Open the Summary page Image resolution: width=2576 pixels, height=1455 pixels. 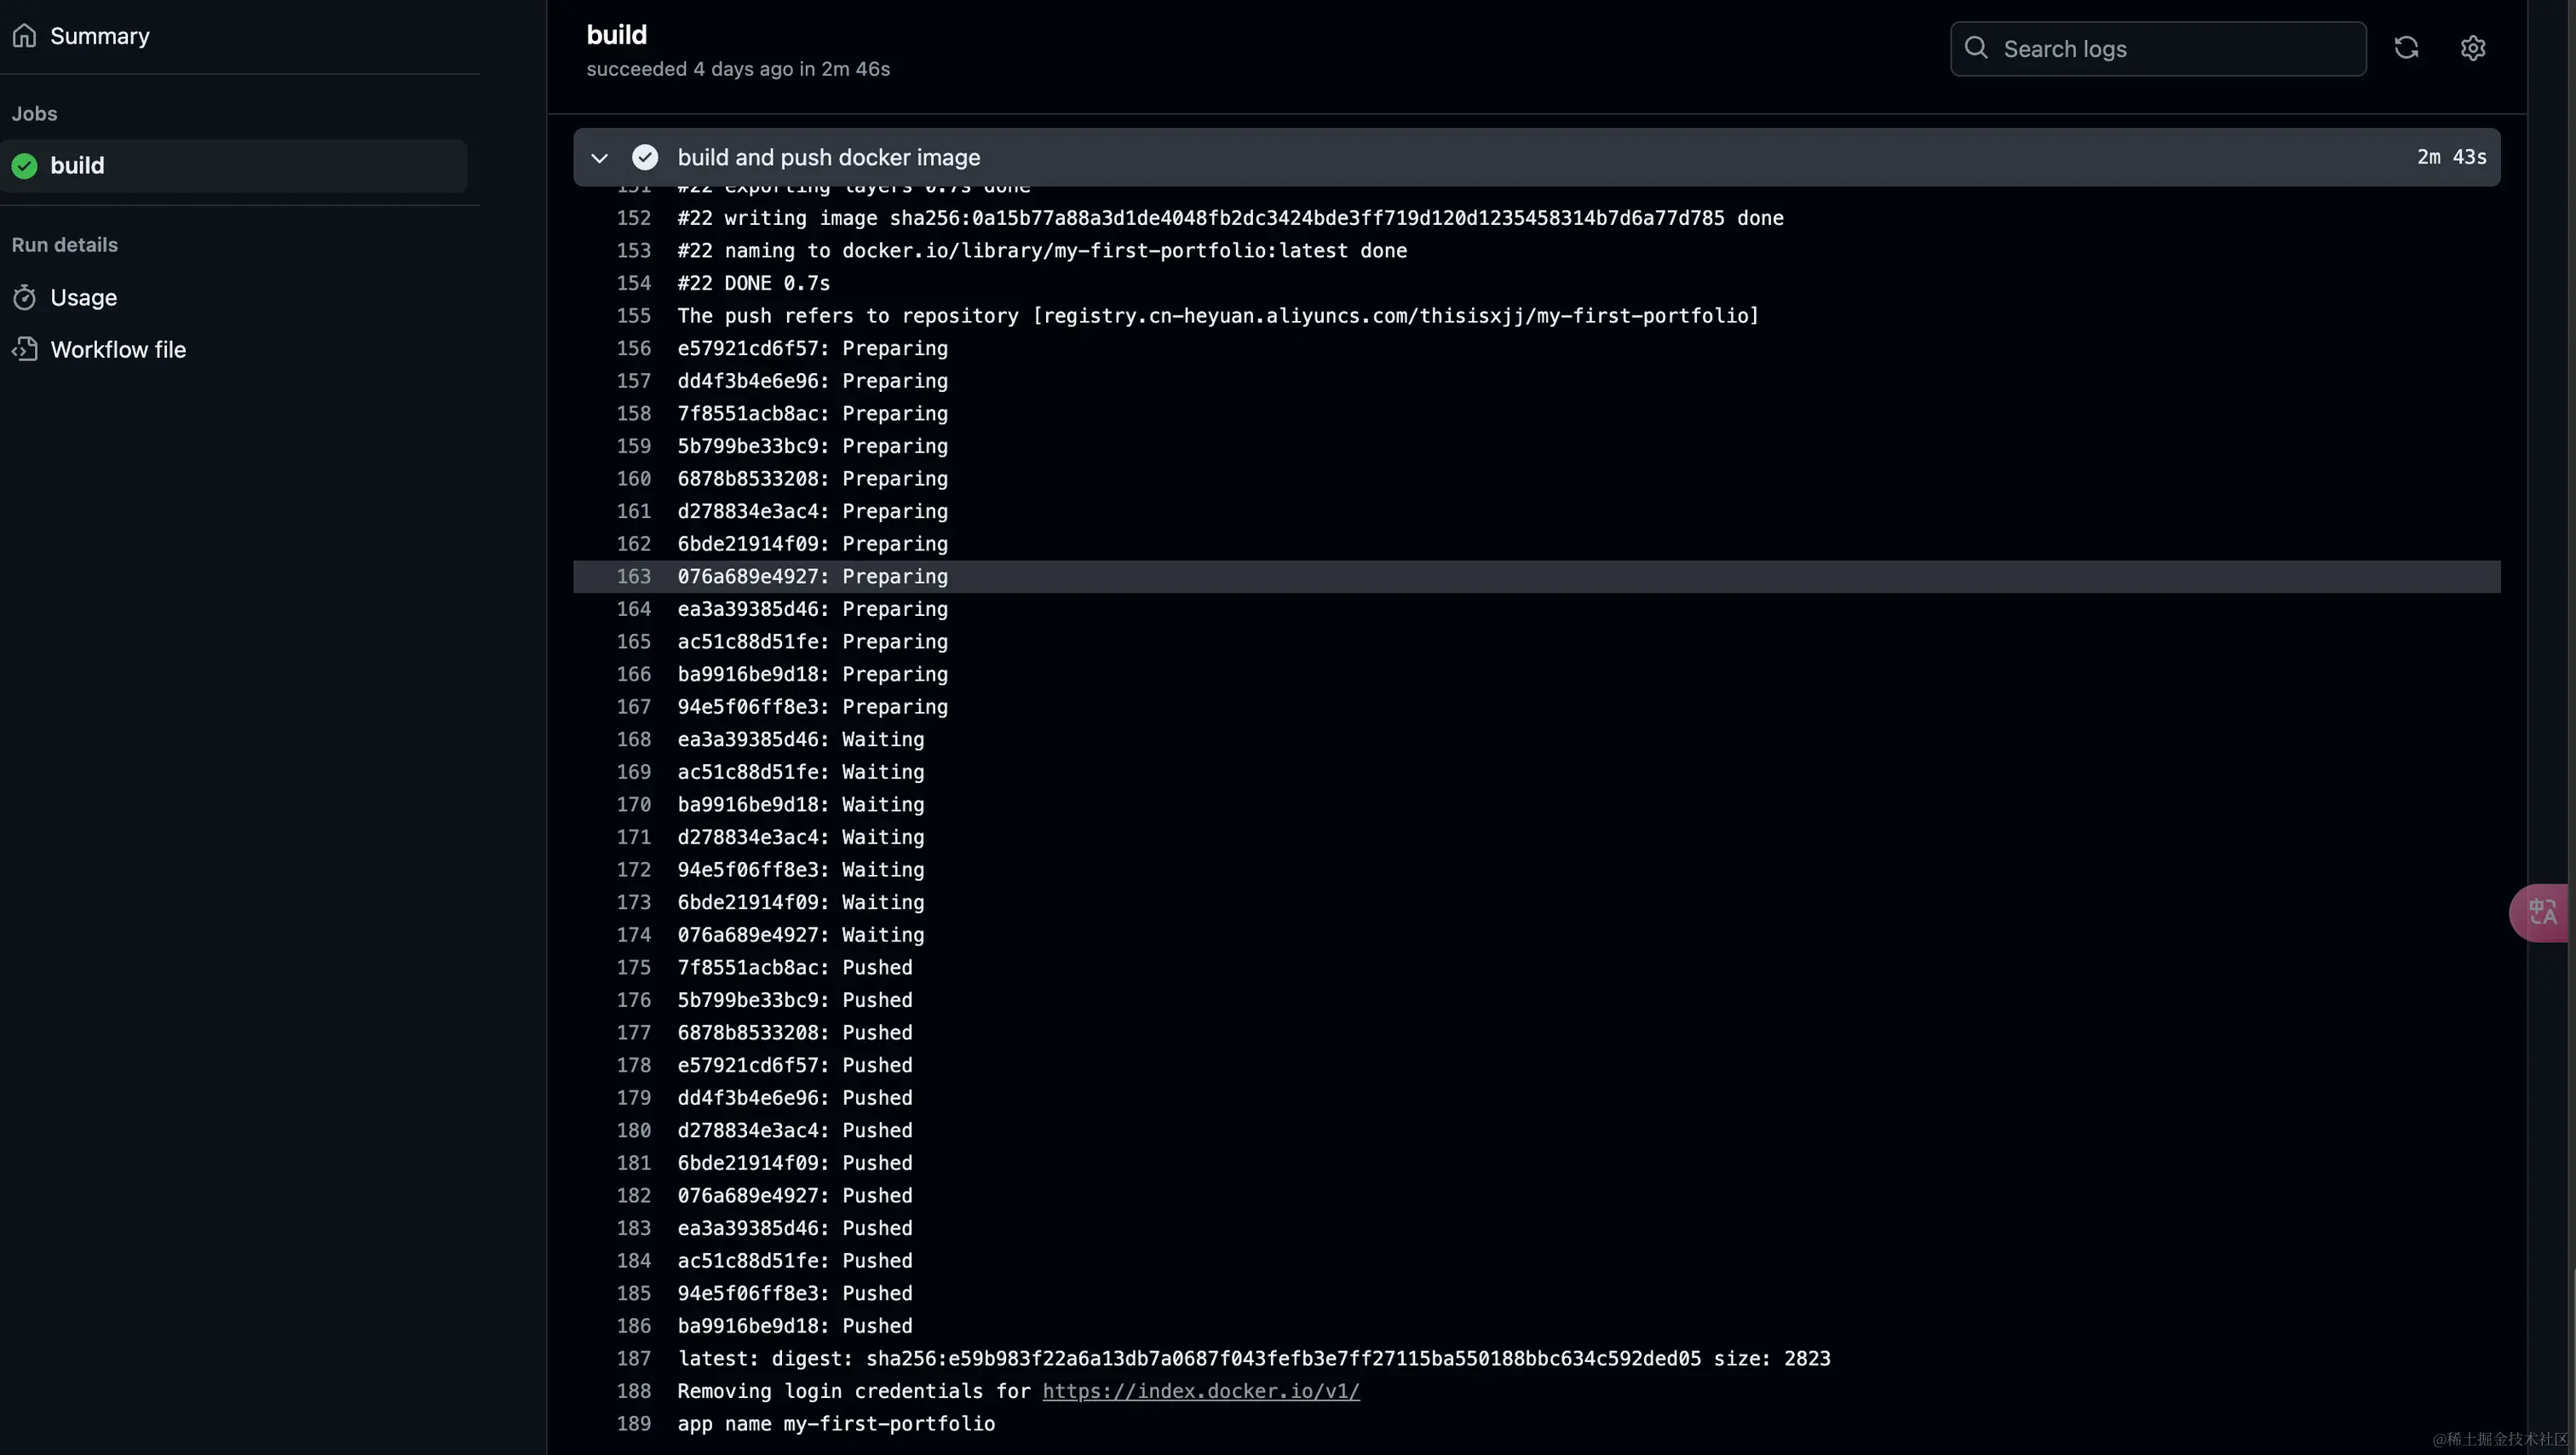tap(99, 36)
